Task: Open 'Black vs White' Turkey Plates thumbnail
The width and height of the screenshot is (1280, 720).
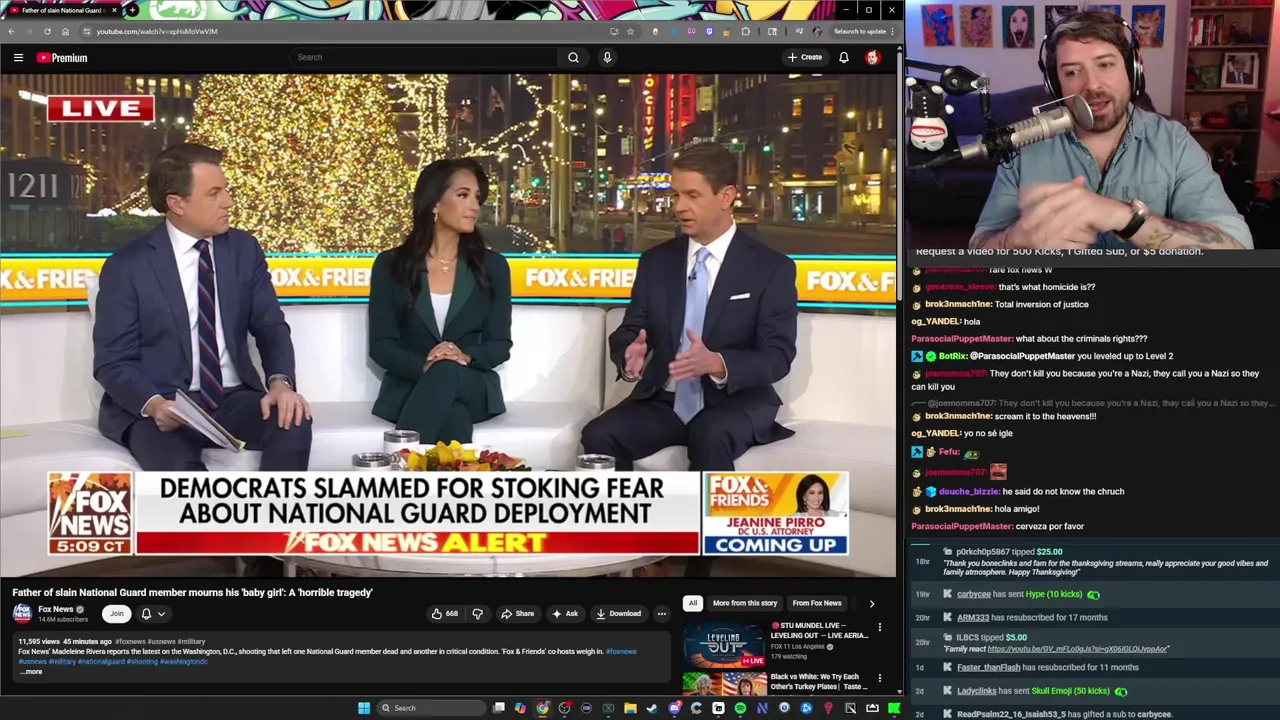Action: 724,684
